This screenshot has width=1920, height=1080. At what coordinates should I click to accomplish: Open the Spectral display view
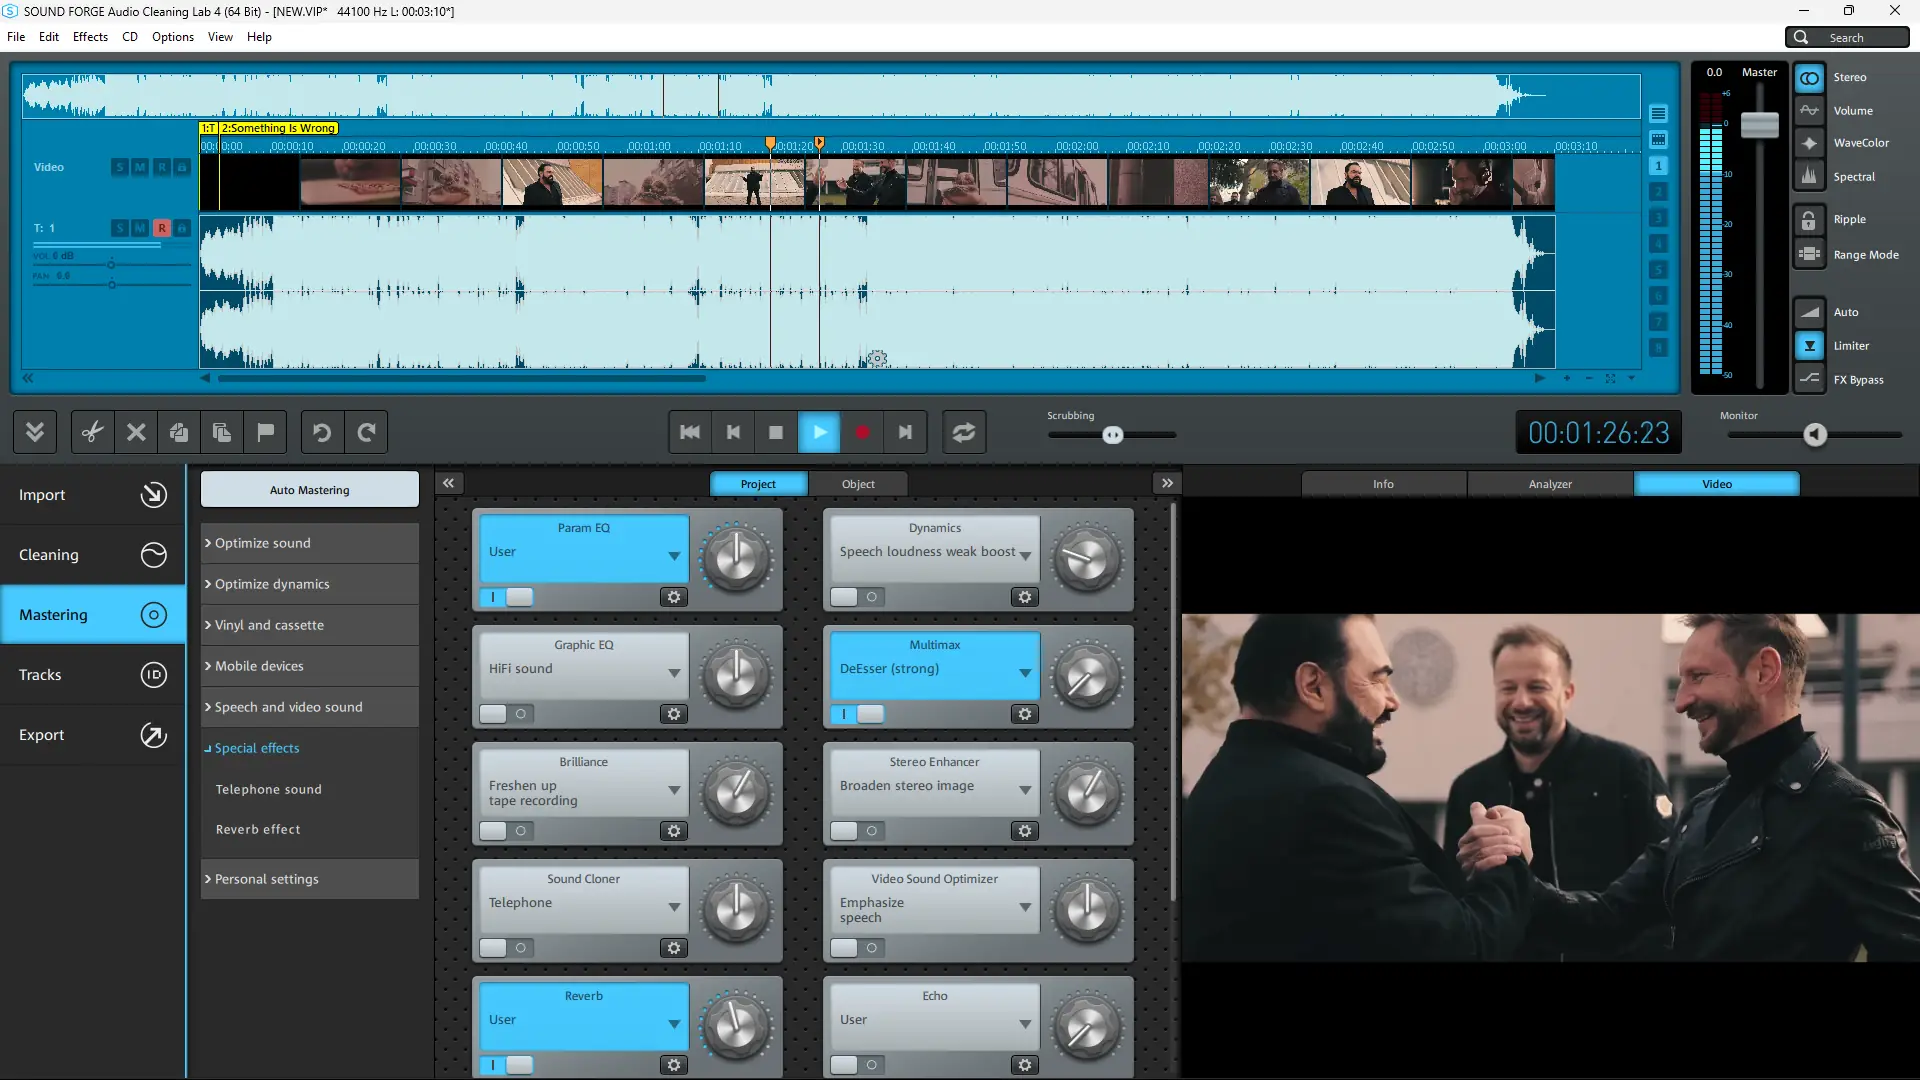1809,176
